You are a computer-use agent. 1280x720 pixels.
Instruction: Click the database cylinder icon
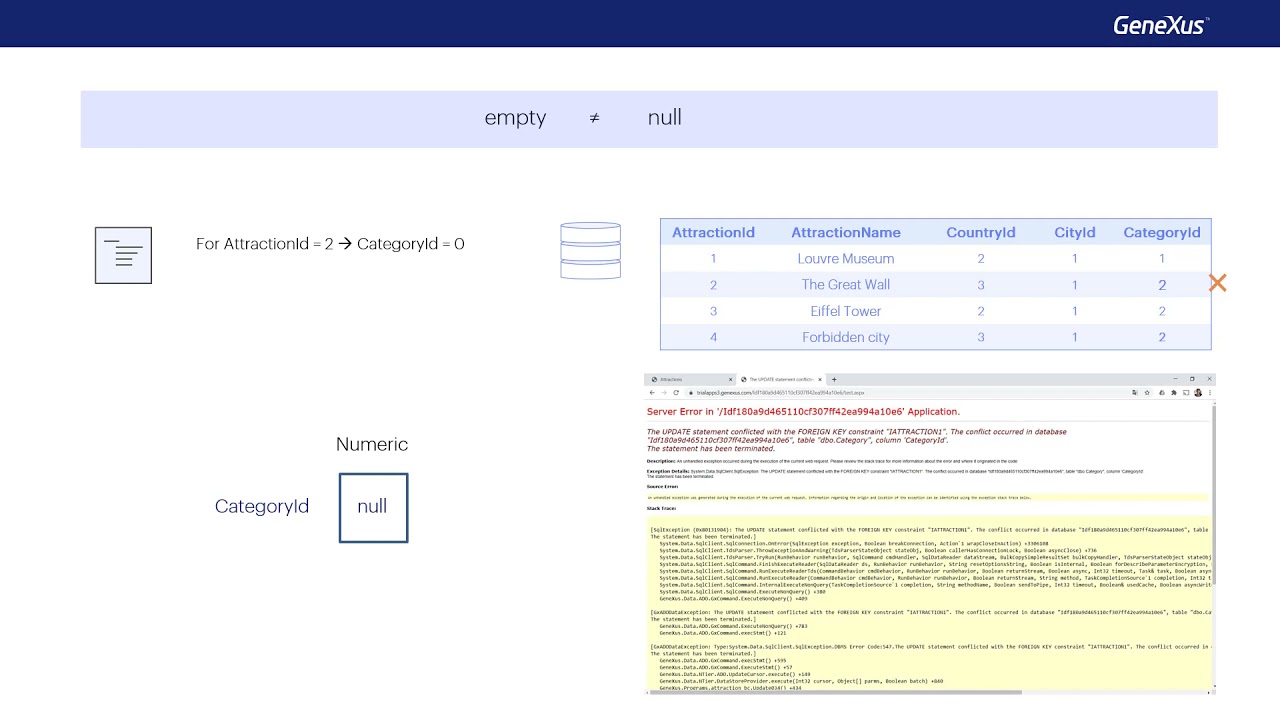coord(590,250)
